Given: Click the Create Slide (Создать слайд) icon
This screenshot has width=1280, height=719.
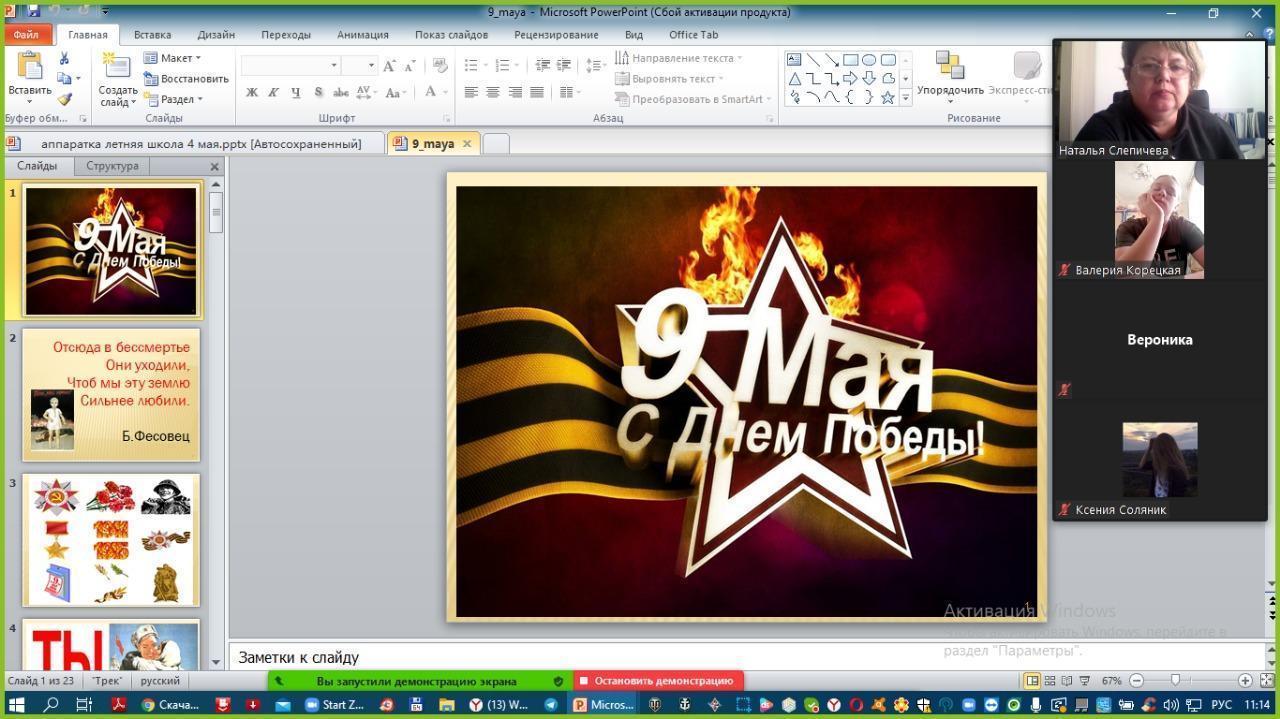Looking at the screenshot, I should 118,68.
